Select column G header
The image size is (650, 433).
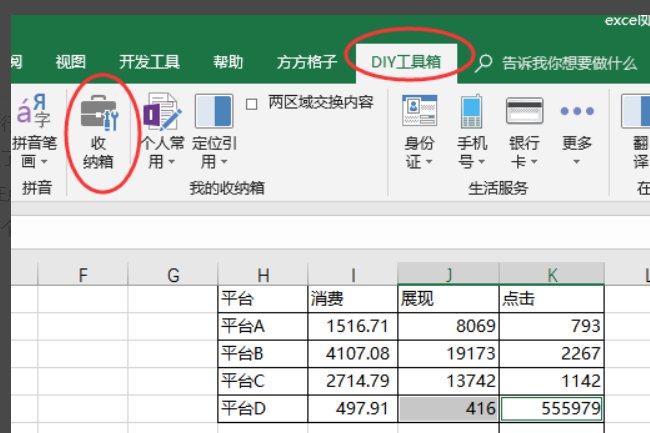[x=173, y=274]
